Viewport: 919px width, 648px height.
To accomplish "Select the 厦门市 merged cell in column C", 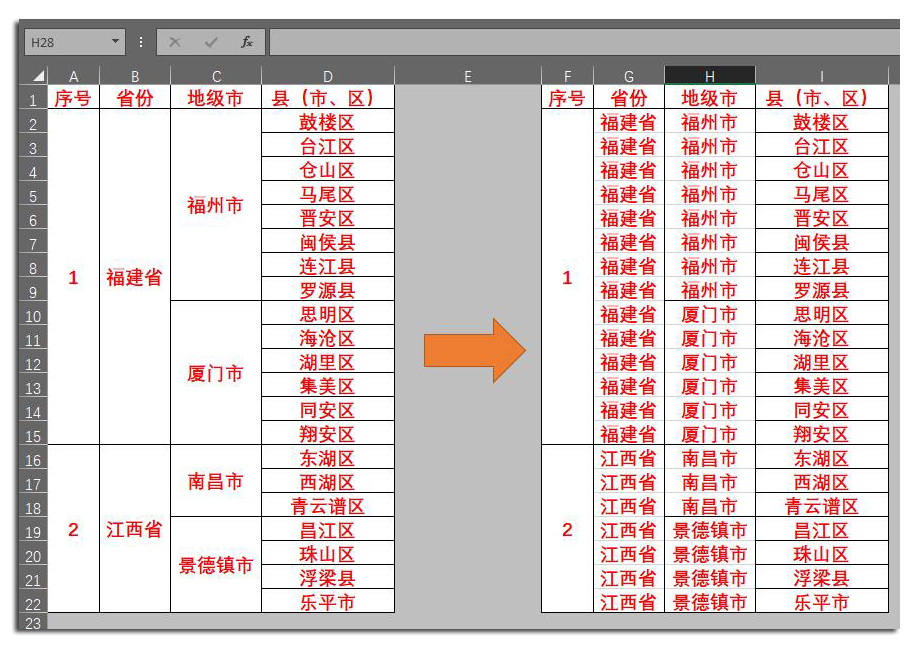I will point(214,373).
